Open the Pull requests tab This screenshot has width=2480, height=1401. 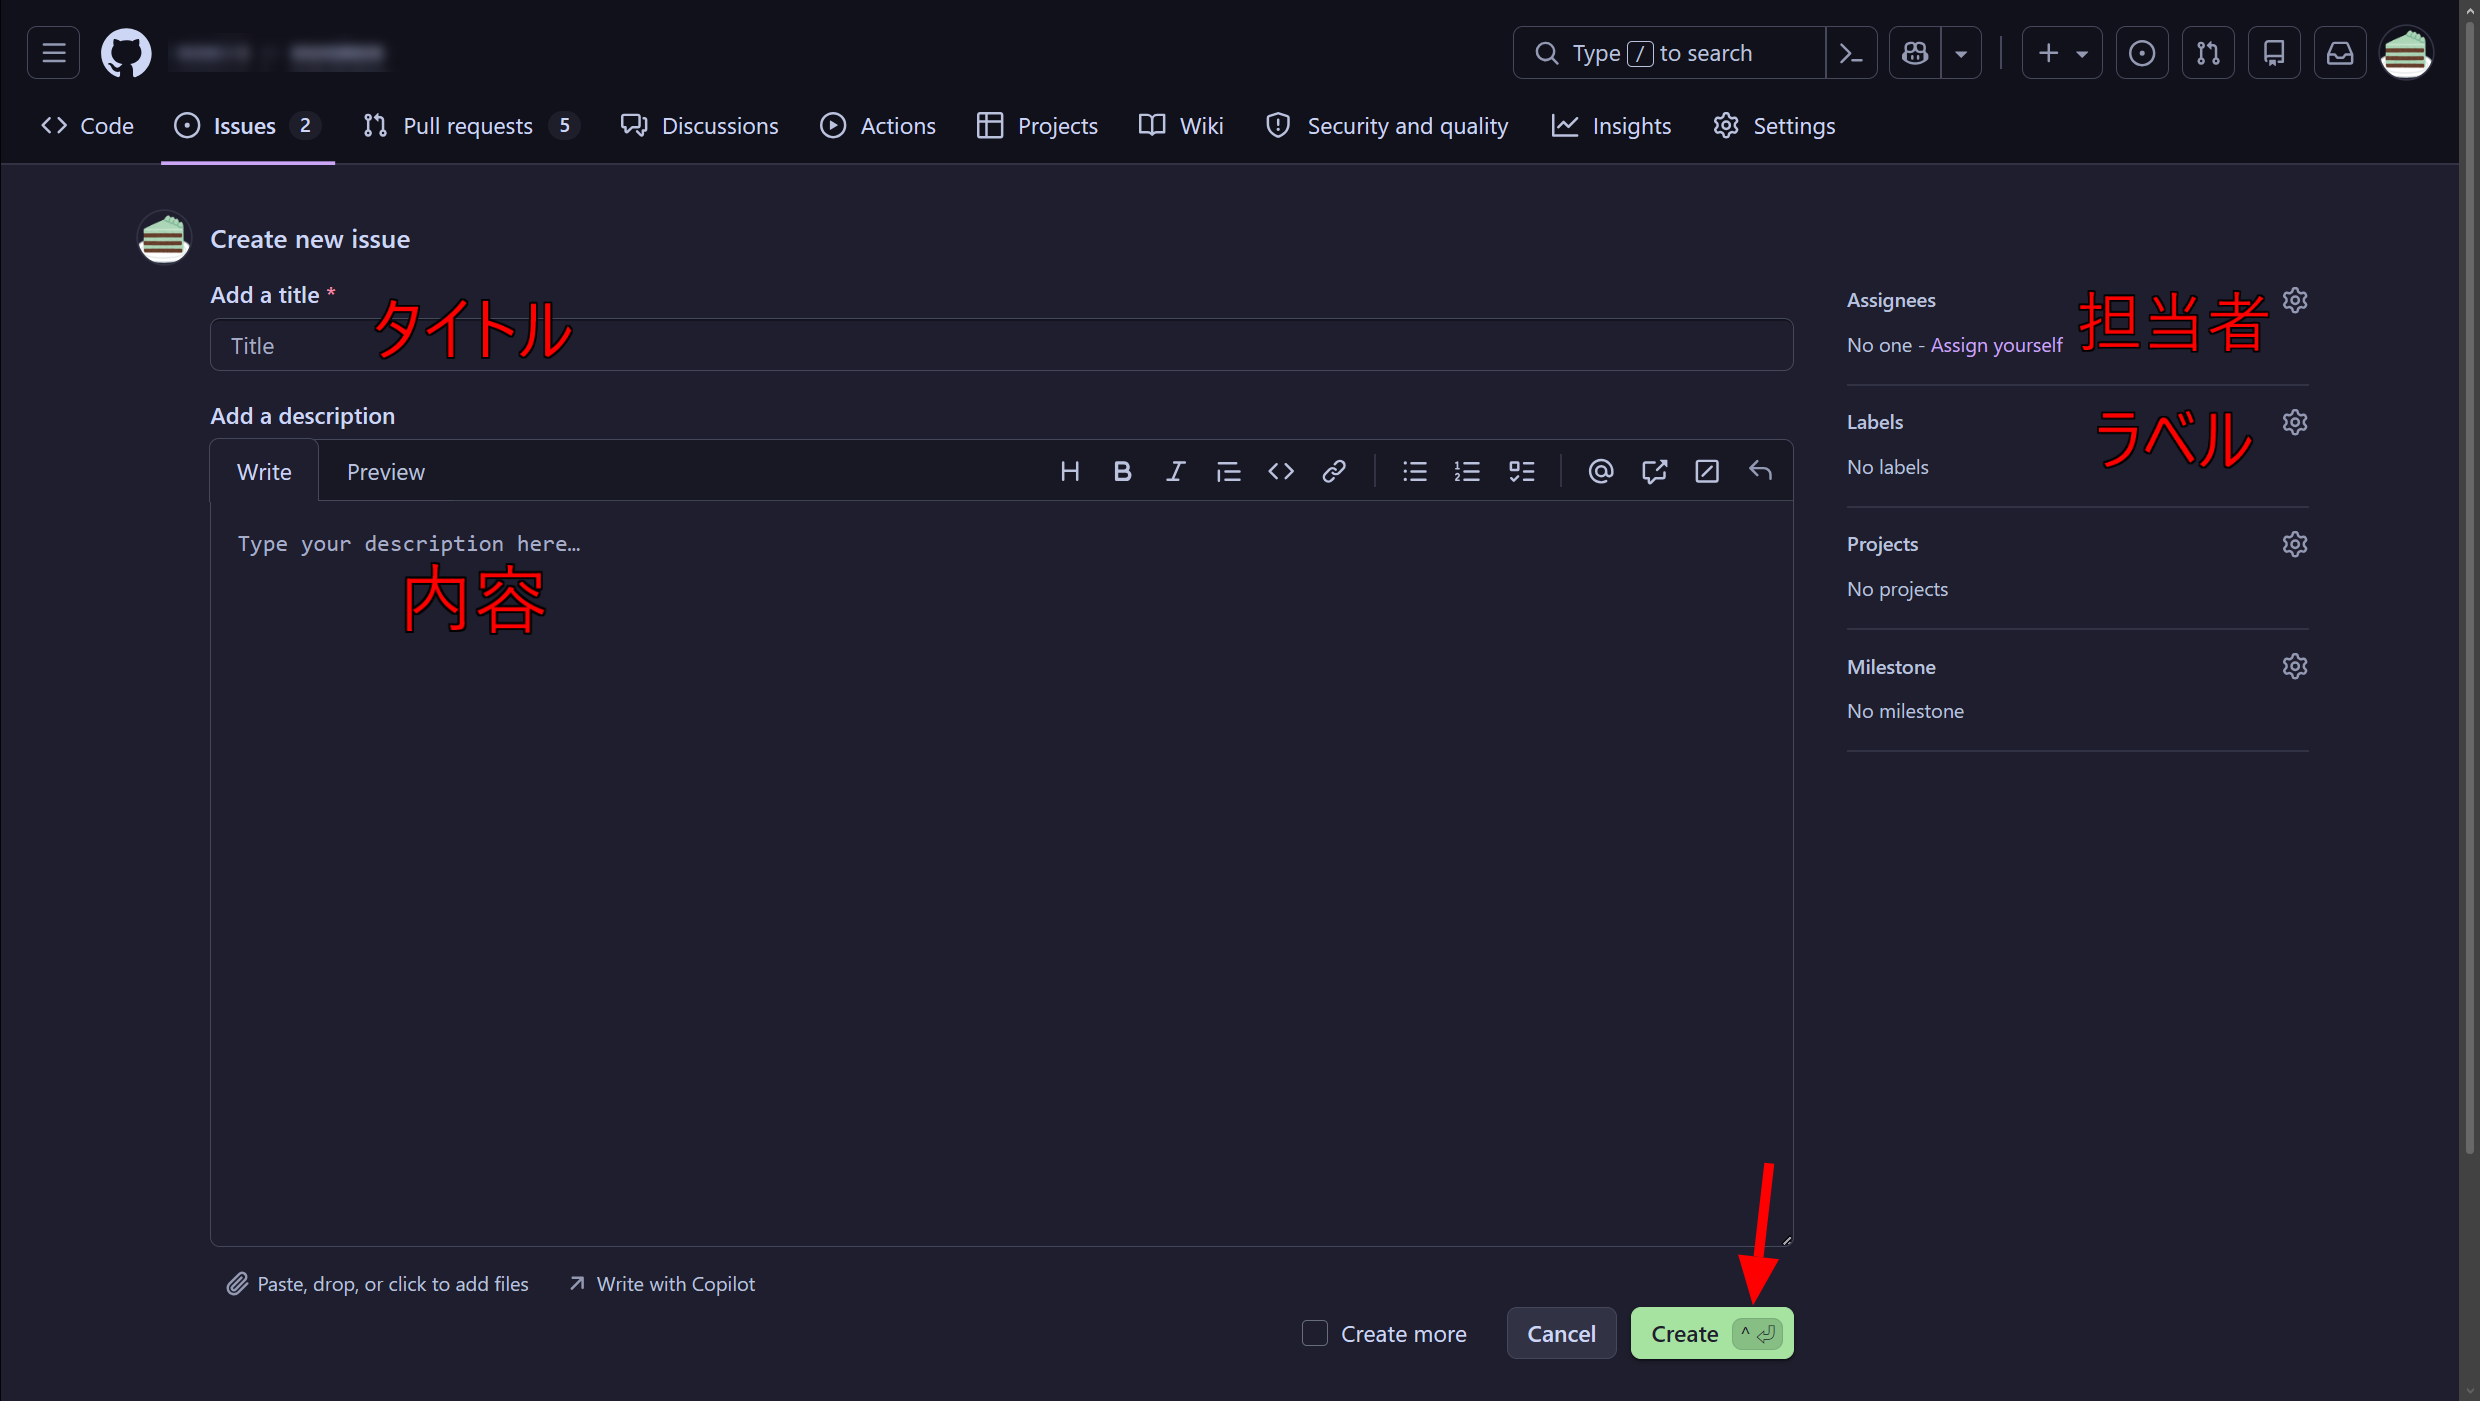pyautogui.click(x=470, y=126)
